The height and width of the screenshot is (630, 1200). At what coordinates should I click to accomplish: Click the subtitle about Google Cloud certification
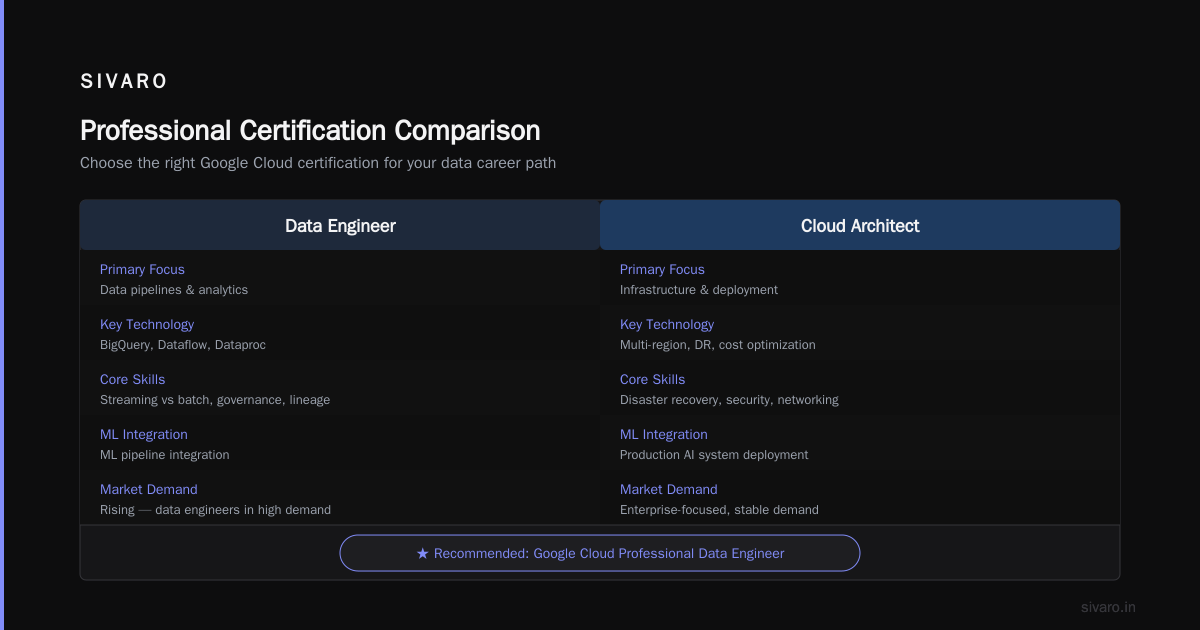point(318,162)
